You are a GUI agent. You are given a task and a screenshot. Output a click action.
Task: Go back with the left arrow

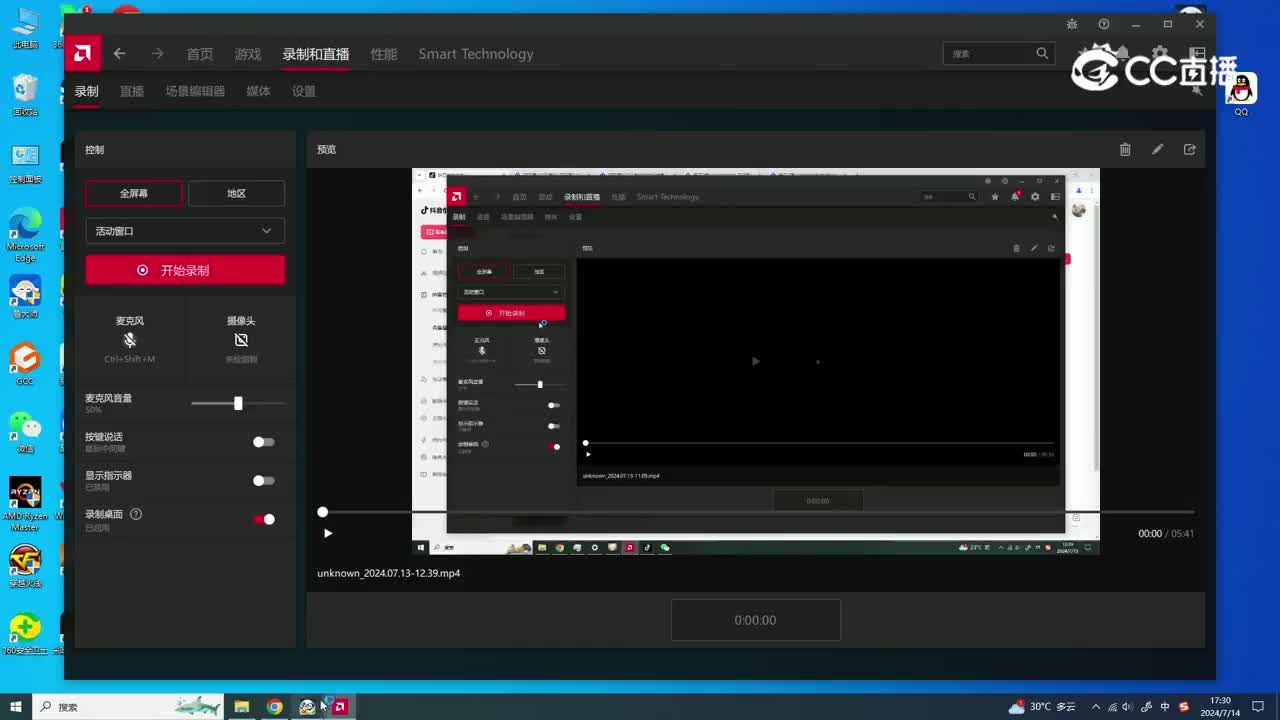[119, 54]
